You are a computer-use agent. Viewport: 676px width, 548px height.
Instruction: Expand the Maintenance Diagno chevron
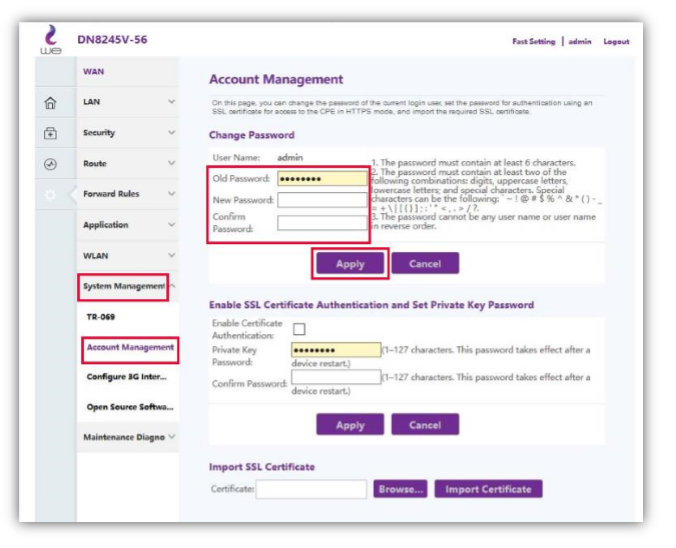pos(172,437)
